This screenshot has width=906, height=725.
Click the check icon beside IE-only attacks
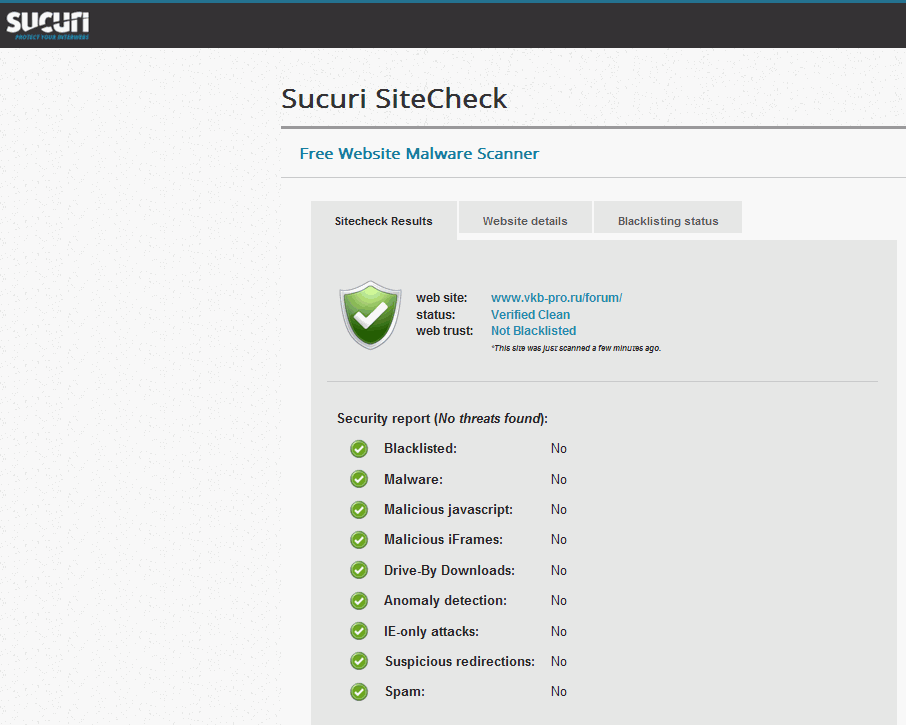pyautogui.click(x=359, y=631)
